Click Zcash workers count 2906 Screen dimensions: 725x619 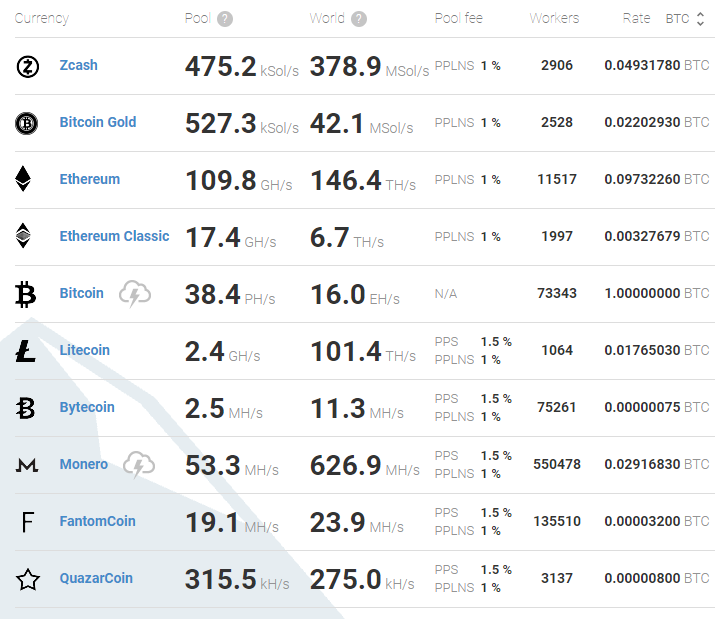pos(557,65)
